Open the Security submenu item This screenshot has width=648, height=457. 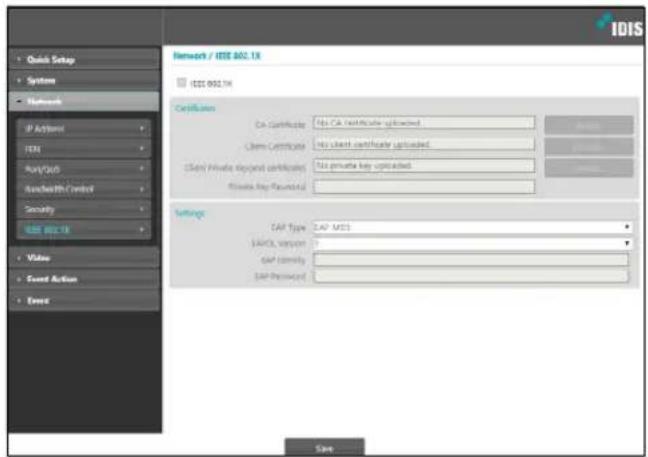[84, 209]
